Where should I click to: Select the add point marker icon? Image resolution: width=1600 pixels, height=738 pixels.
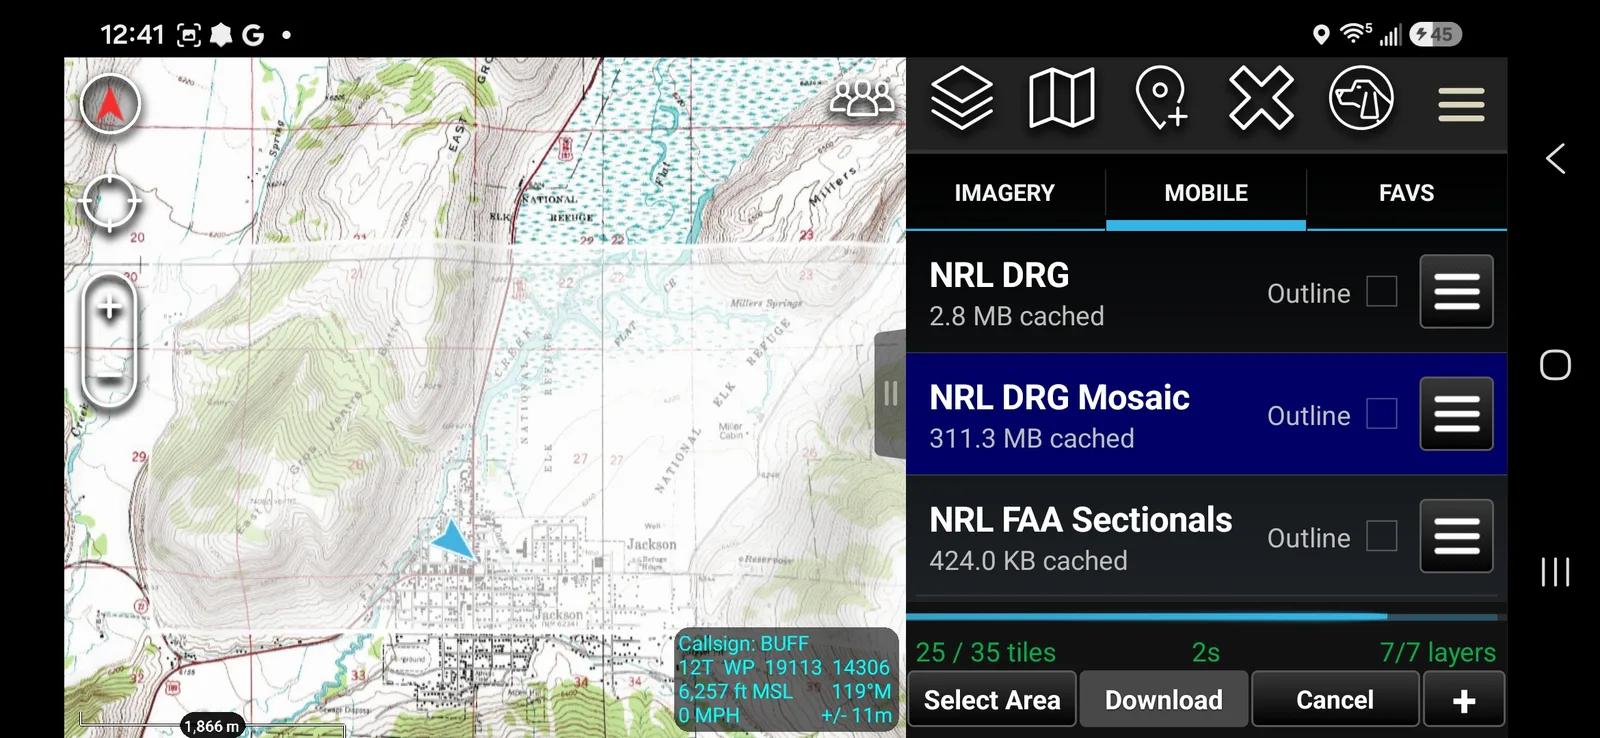(1161, 98)
